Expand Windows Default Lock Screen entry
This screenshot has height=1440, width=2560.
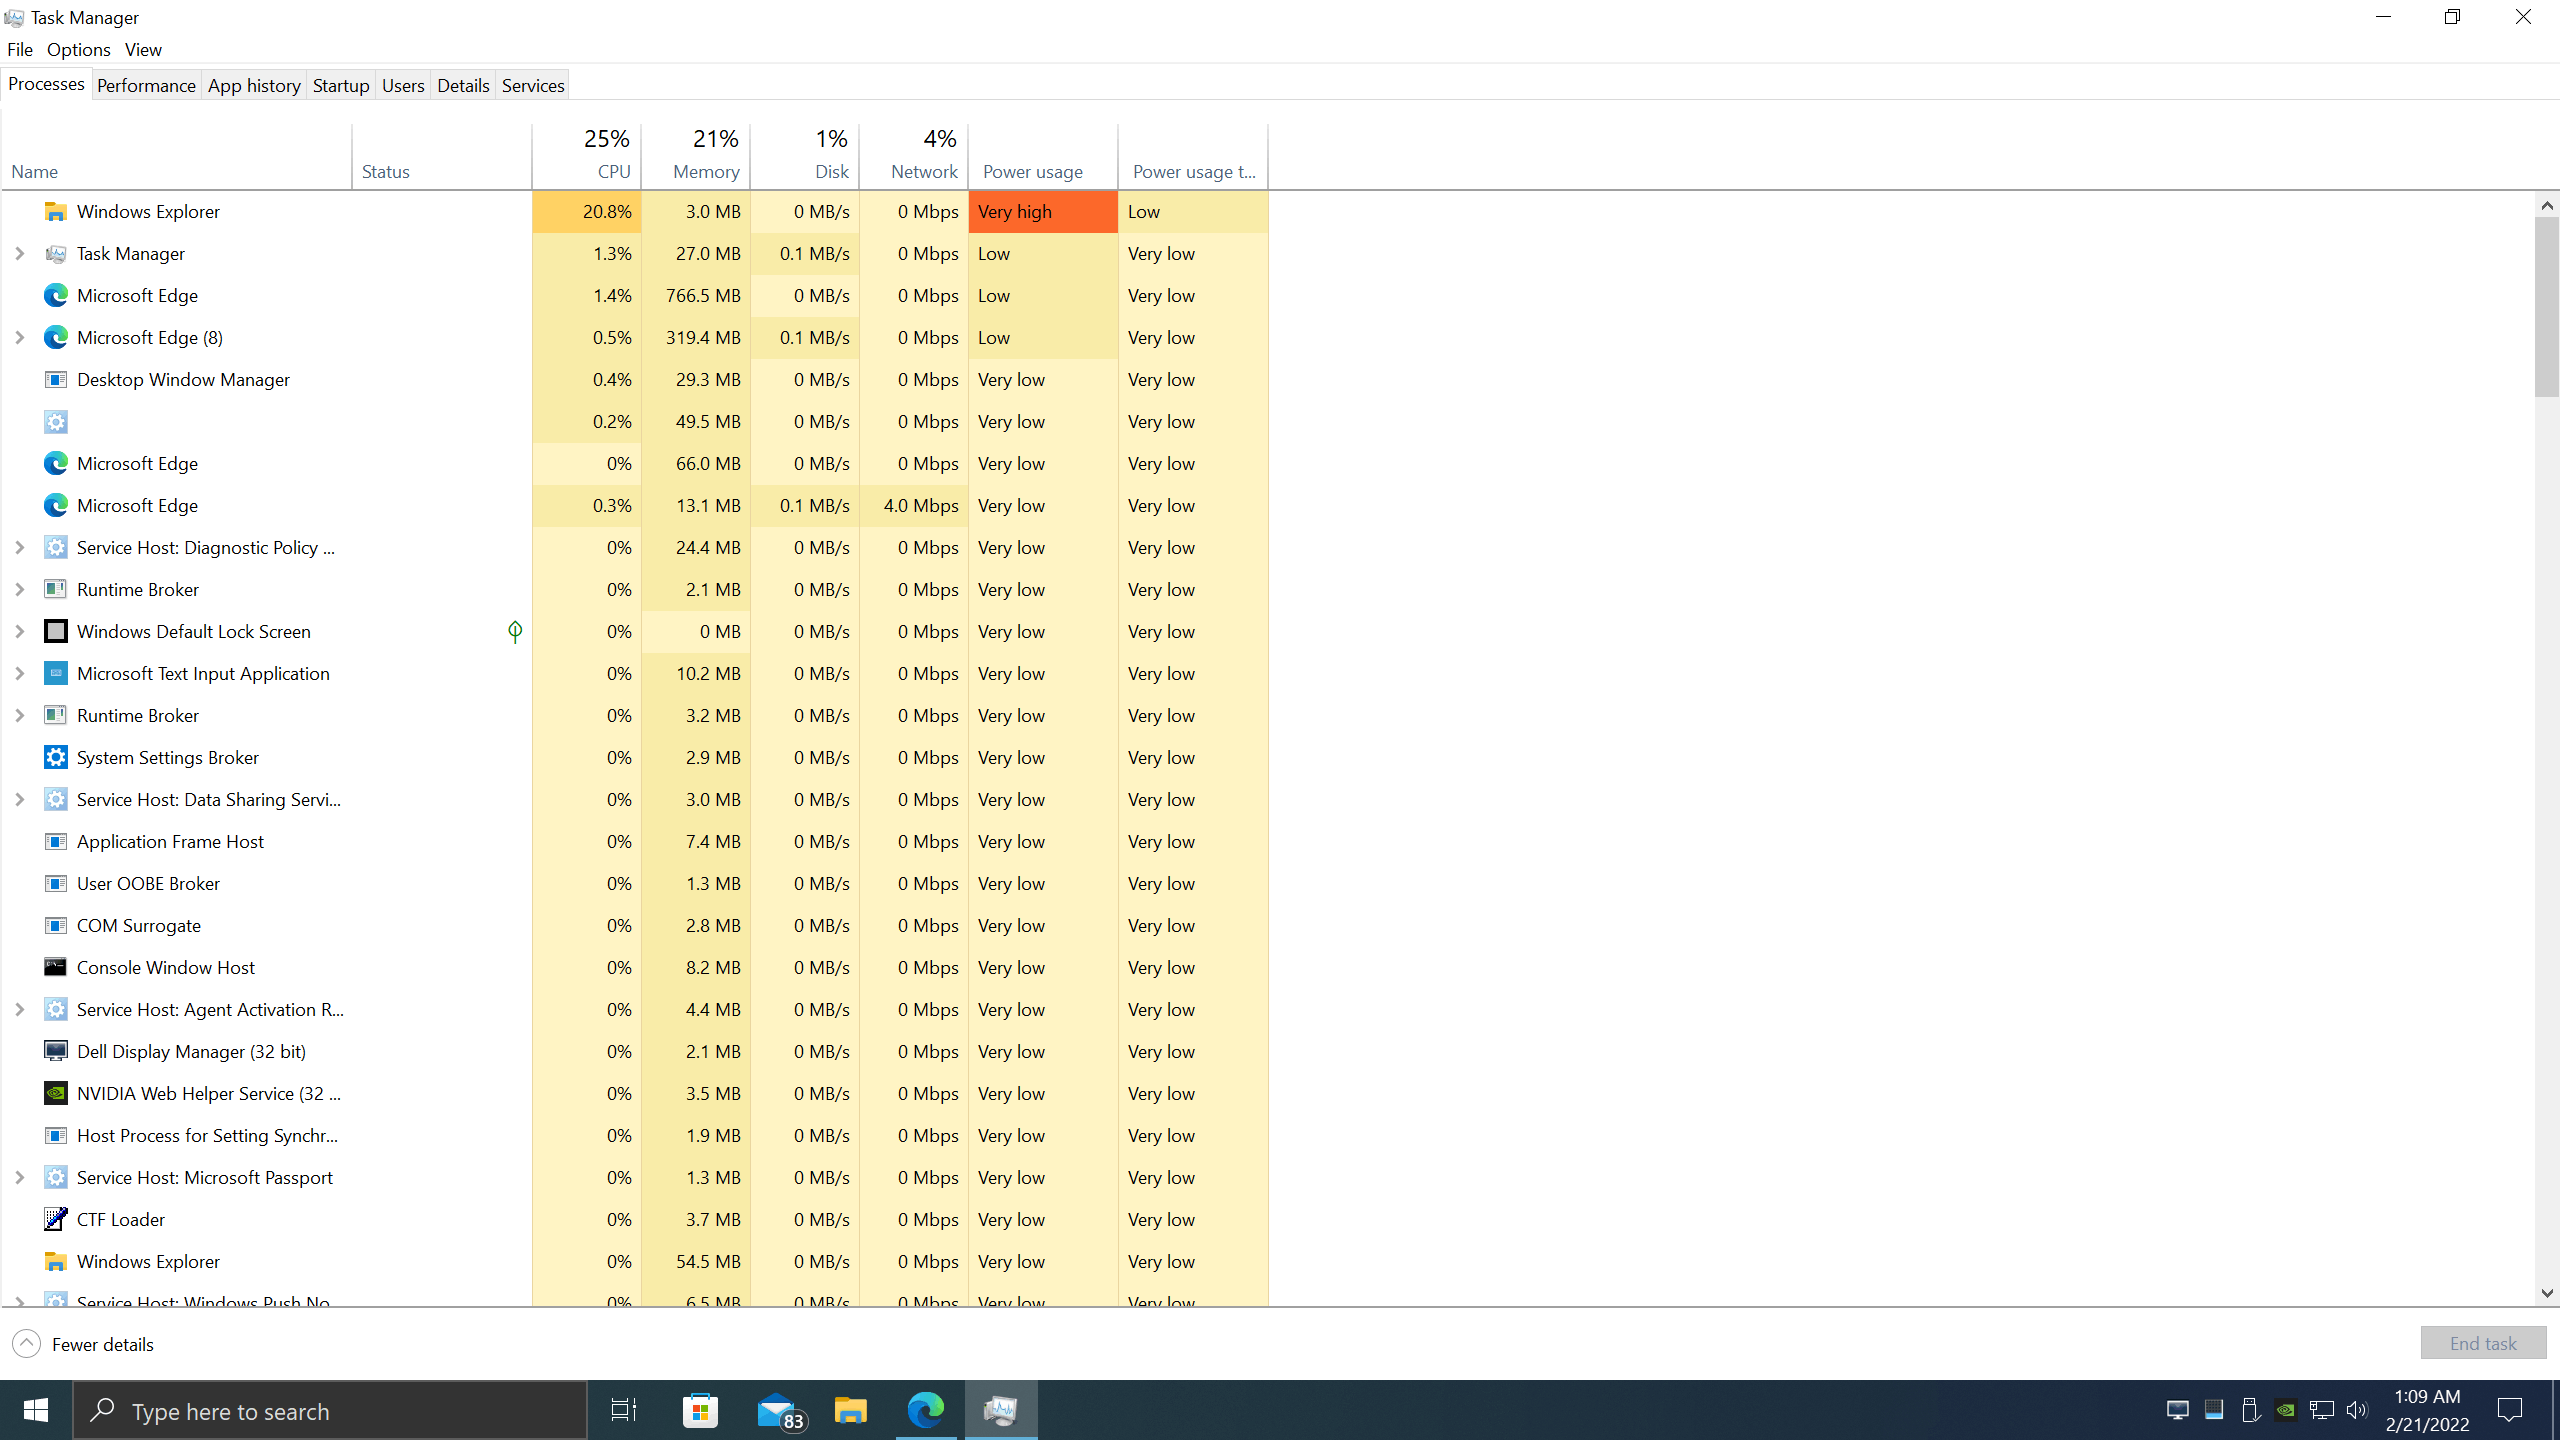click(x=19, y=631)
